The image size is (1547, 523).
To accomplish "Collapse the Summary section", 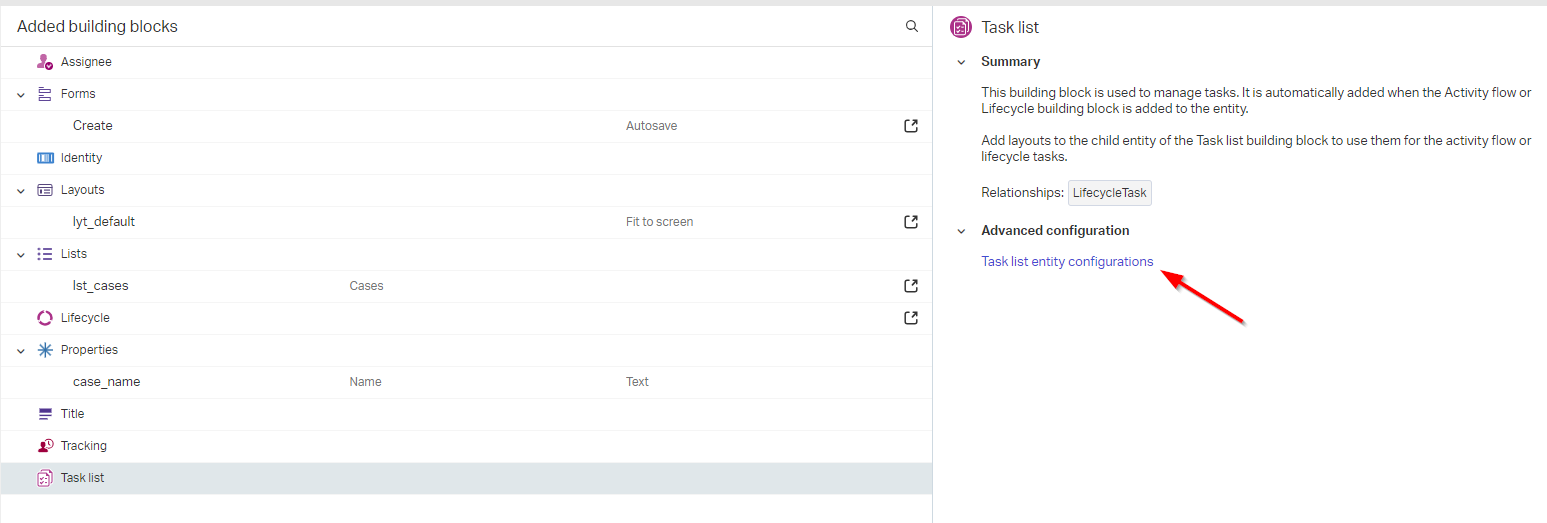I will pos(961,62).
